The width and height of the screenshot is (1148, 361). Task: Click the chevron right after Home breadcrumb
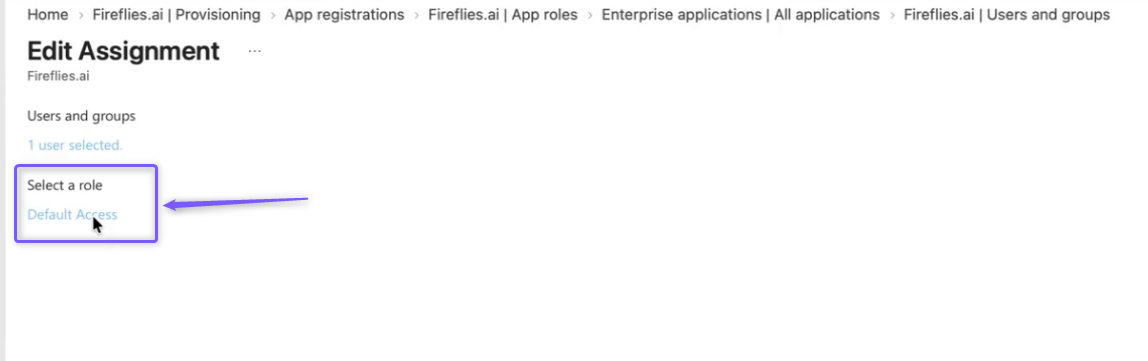81,15
